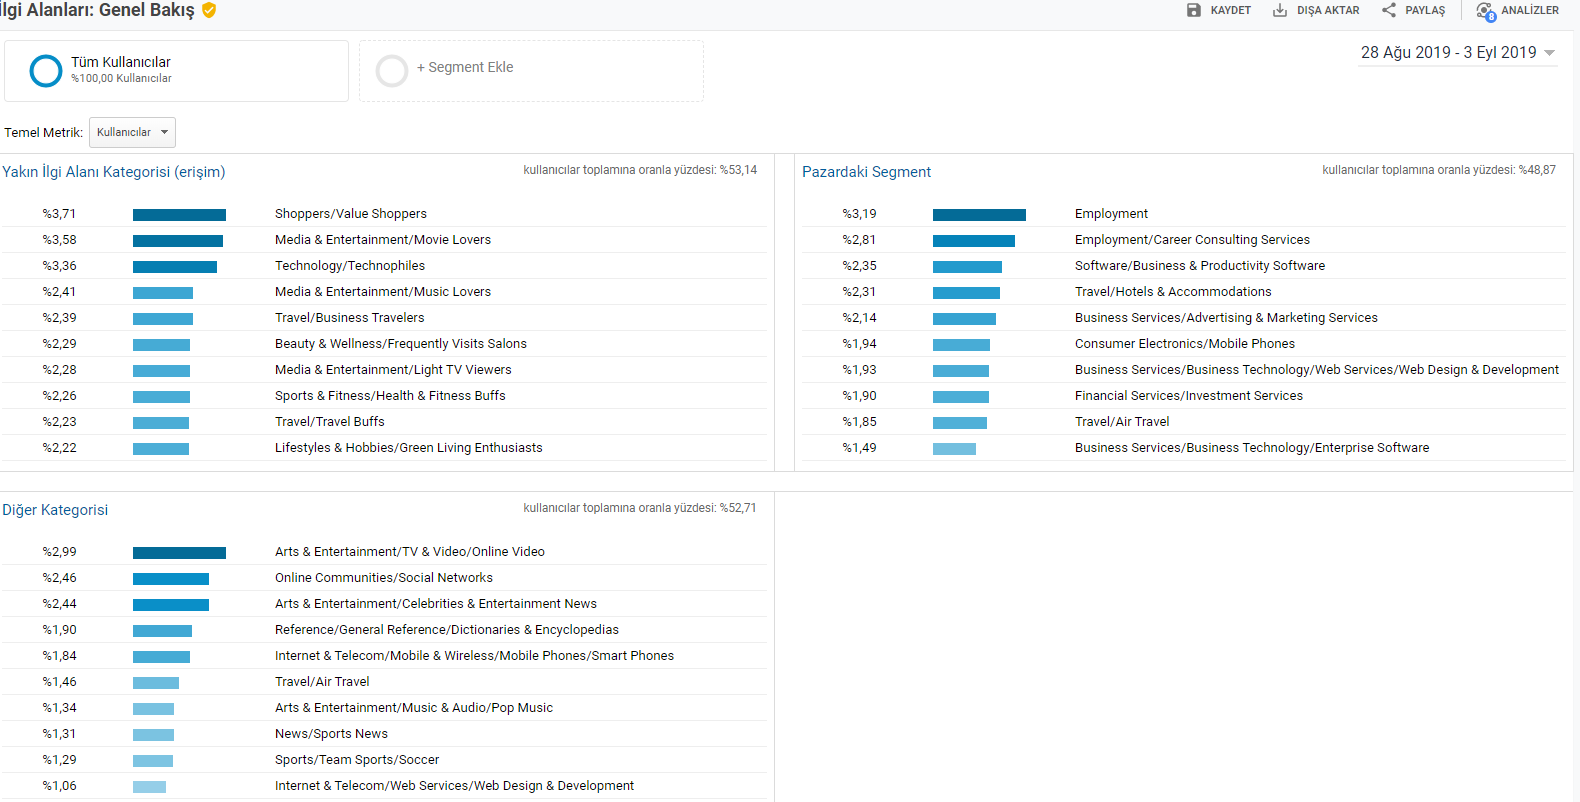Click the Online Communities/Social Networks row

(x=383, y=578)
